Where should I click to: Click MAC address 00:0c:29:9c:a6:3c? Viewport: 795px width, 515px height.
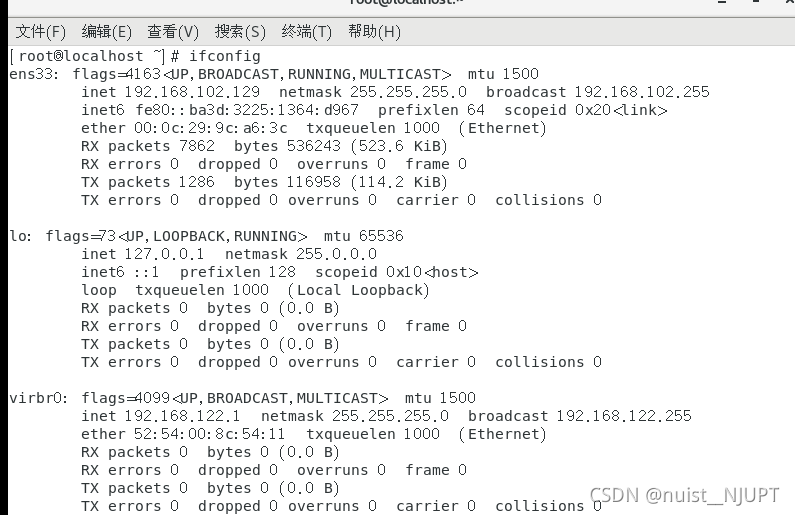pos(211,128)
